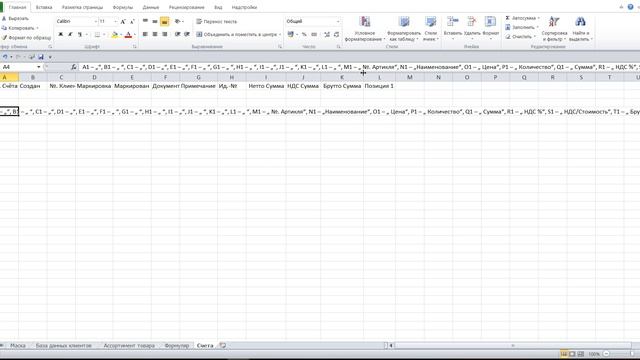Click the Save icon in quick access toolbar
The width and height of the screenshot is (640, 360).
[41, 57]
